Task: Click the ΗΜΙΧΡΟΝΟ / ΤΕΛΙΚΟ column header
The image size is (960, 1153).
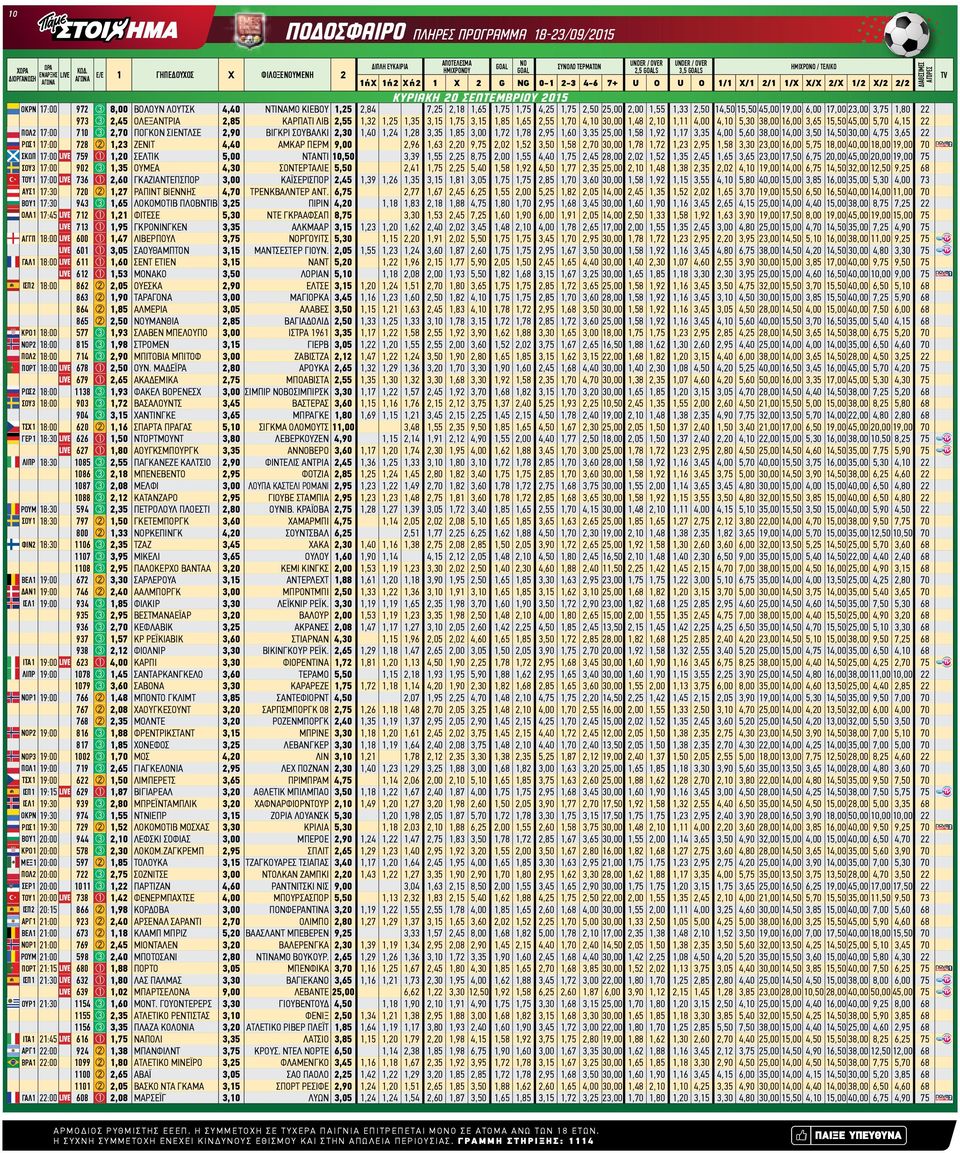Action: [x=814, y=66]
